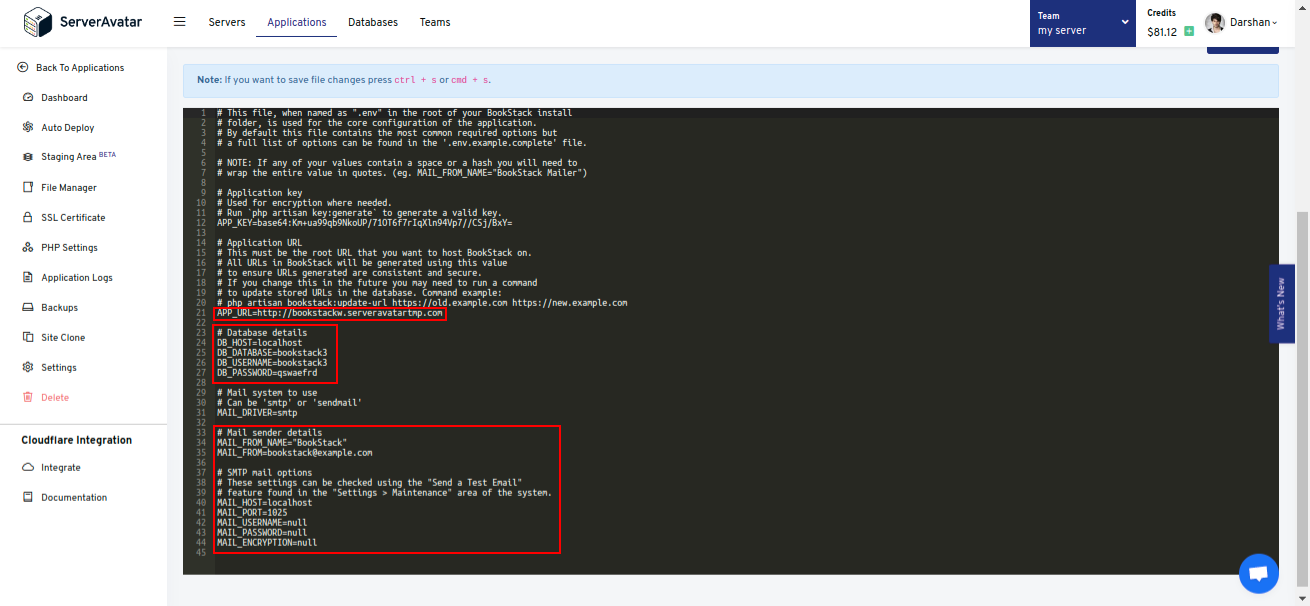The height and width of the screenshot is (606, 1310).
Task: Select the Teams tab
Action: pos(435,22)
